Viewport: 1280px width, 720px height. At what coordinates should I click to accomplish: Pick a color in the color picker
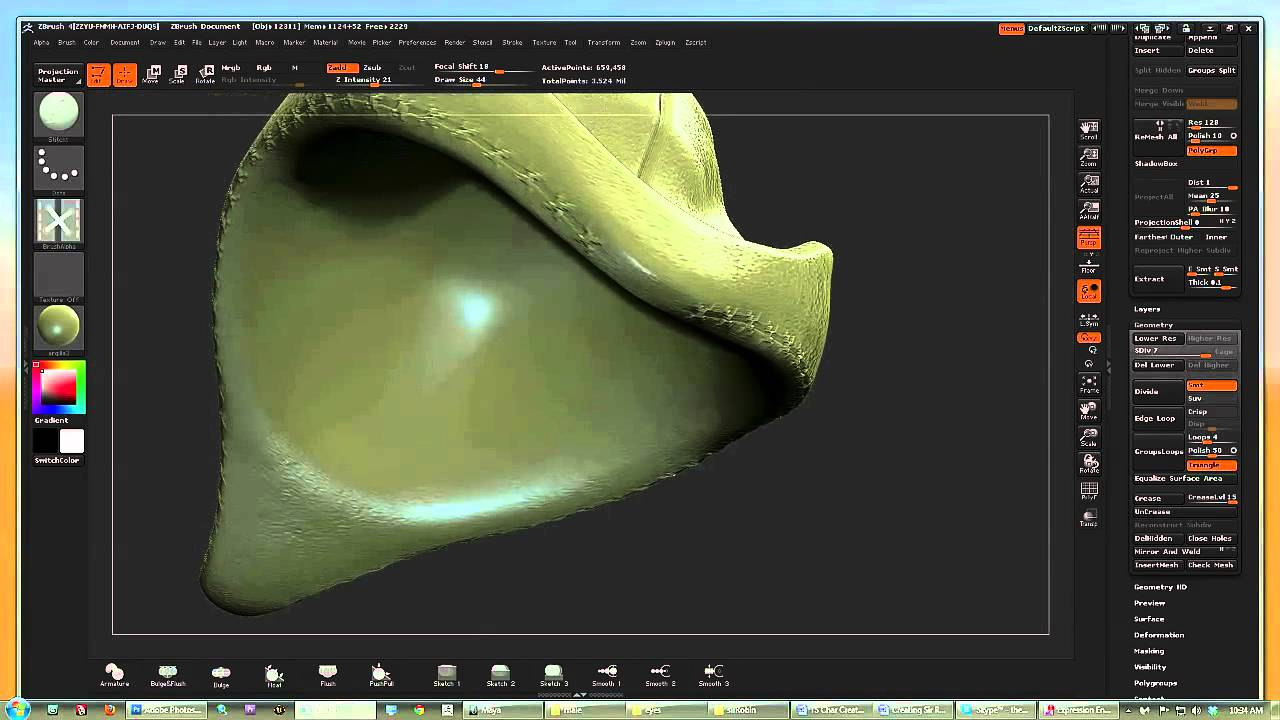(59, 387)
